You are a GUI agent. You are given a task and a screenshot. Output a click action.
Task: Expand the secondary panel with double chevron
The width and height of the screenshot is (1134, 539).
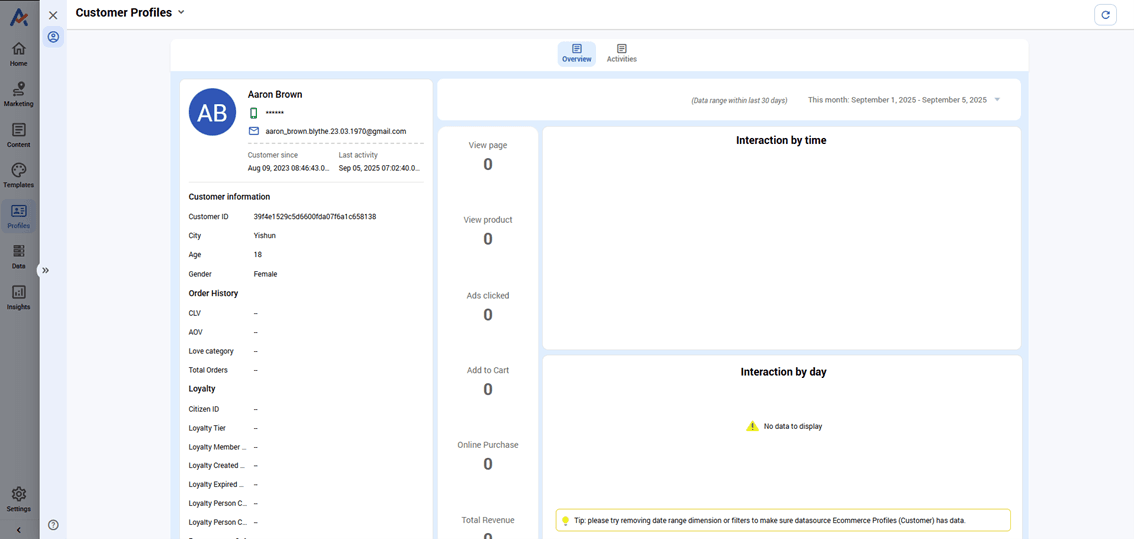tap(45, 270)
